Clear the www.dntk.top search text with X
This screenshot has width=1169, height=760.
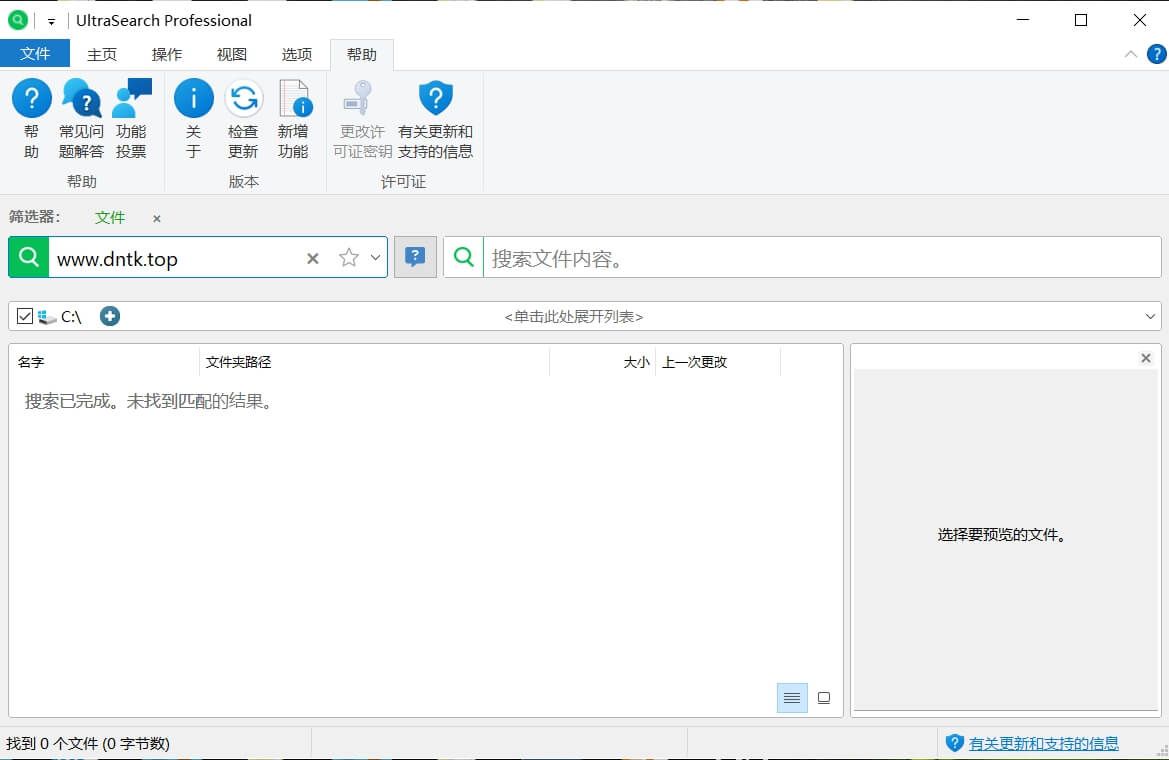click(x=313, y=258)
